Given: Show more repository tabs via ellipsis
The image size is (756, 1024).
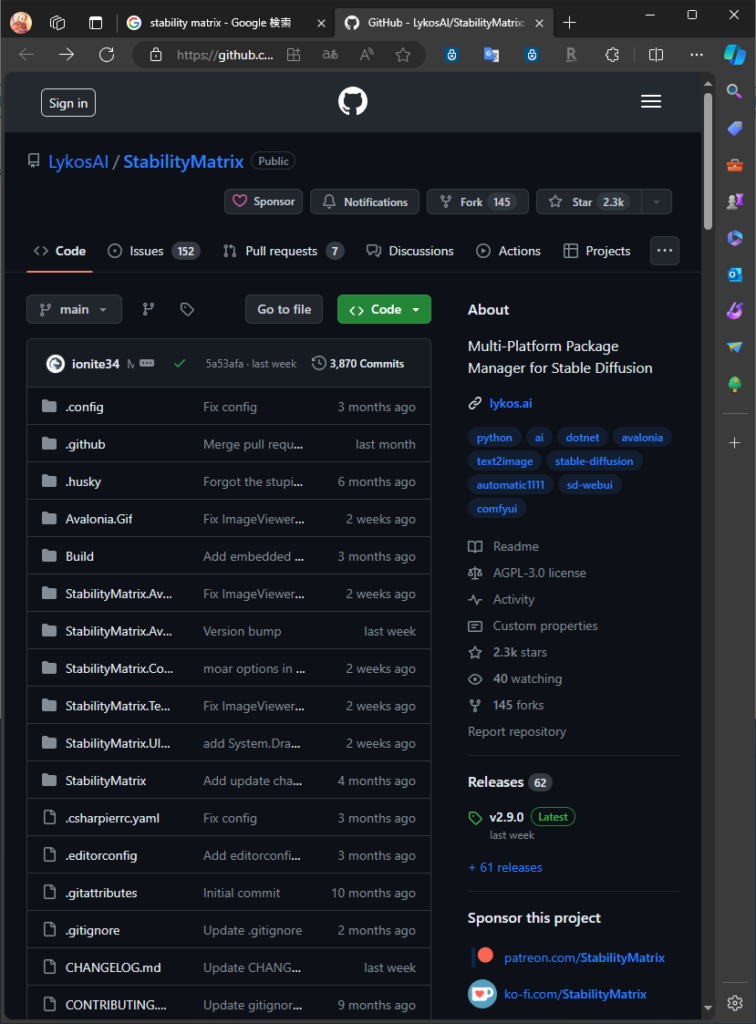Looking at the screenshot, I should pos(665,251).
